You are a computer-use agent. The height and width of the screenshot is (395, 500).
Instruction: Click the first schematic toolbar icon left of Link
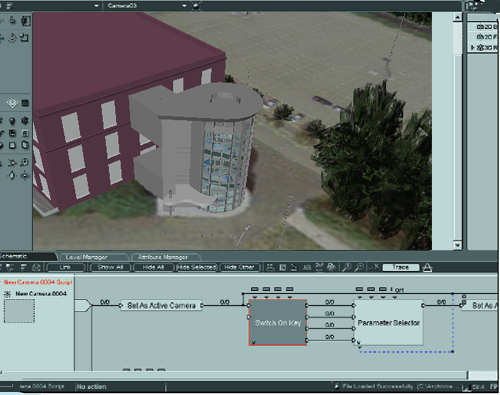coord(10,267)
